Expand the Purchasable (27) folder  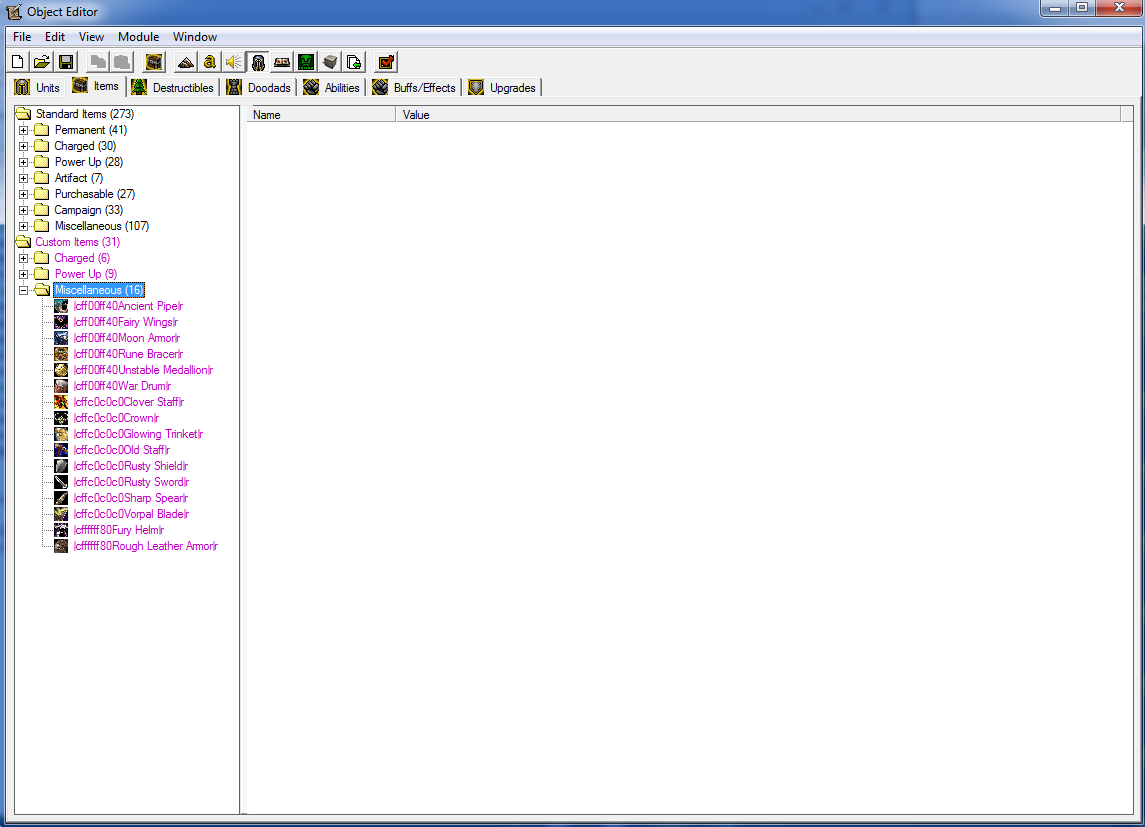pyautogui.click(x=23, y=194)
